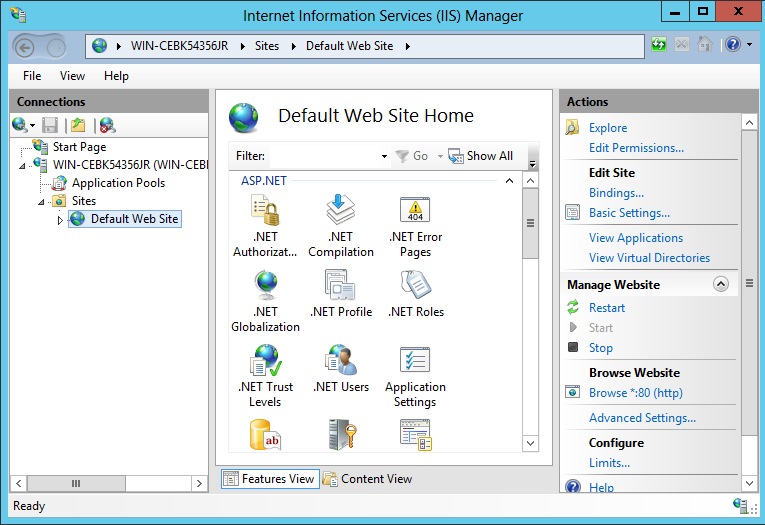The height and width of the screenshot is (525, 765).
Task: Click the Home icon in the address bar
Action: point(705,45)
